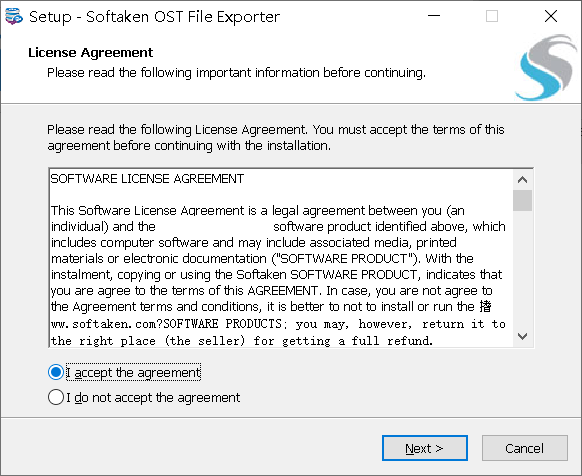The width and height of the screenshot is (582, 476).
Task: Click the www.softaken.com text in license
Action: 105,324
